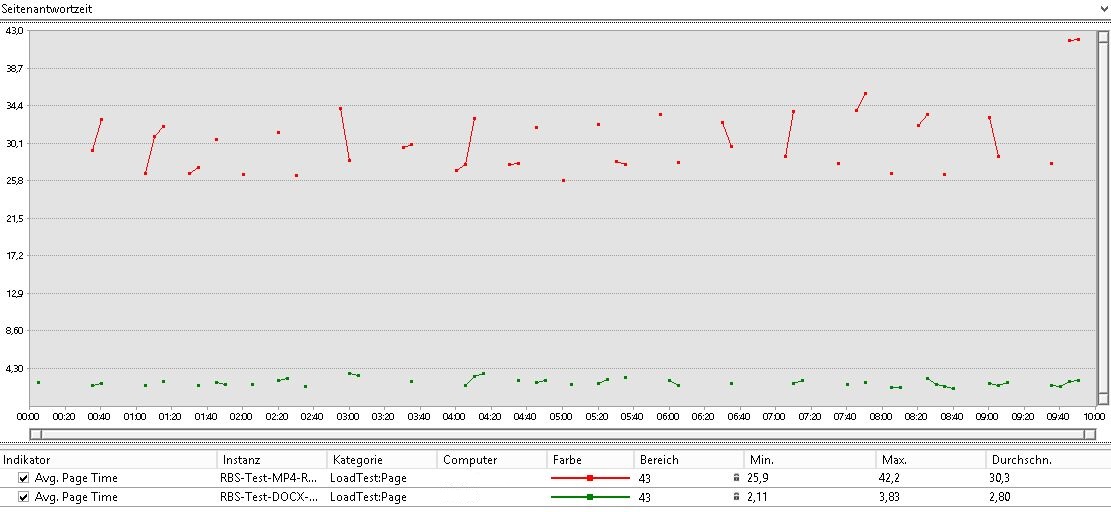Viewport: 1111px width, 512px height.
Task: Select the RBS-Test-MP4-R... instance cell
Action: [x=268, y=478]
